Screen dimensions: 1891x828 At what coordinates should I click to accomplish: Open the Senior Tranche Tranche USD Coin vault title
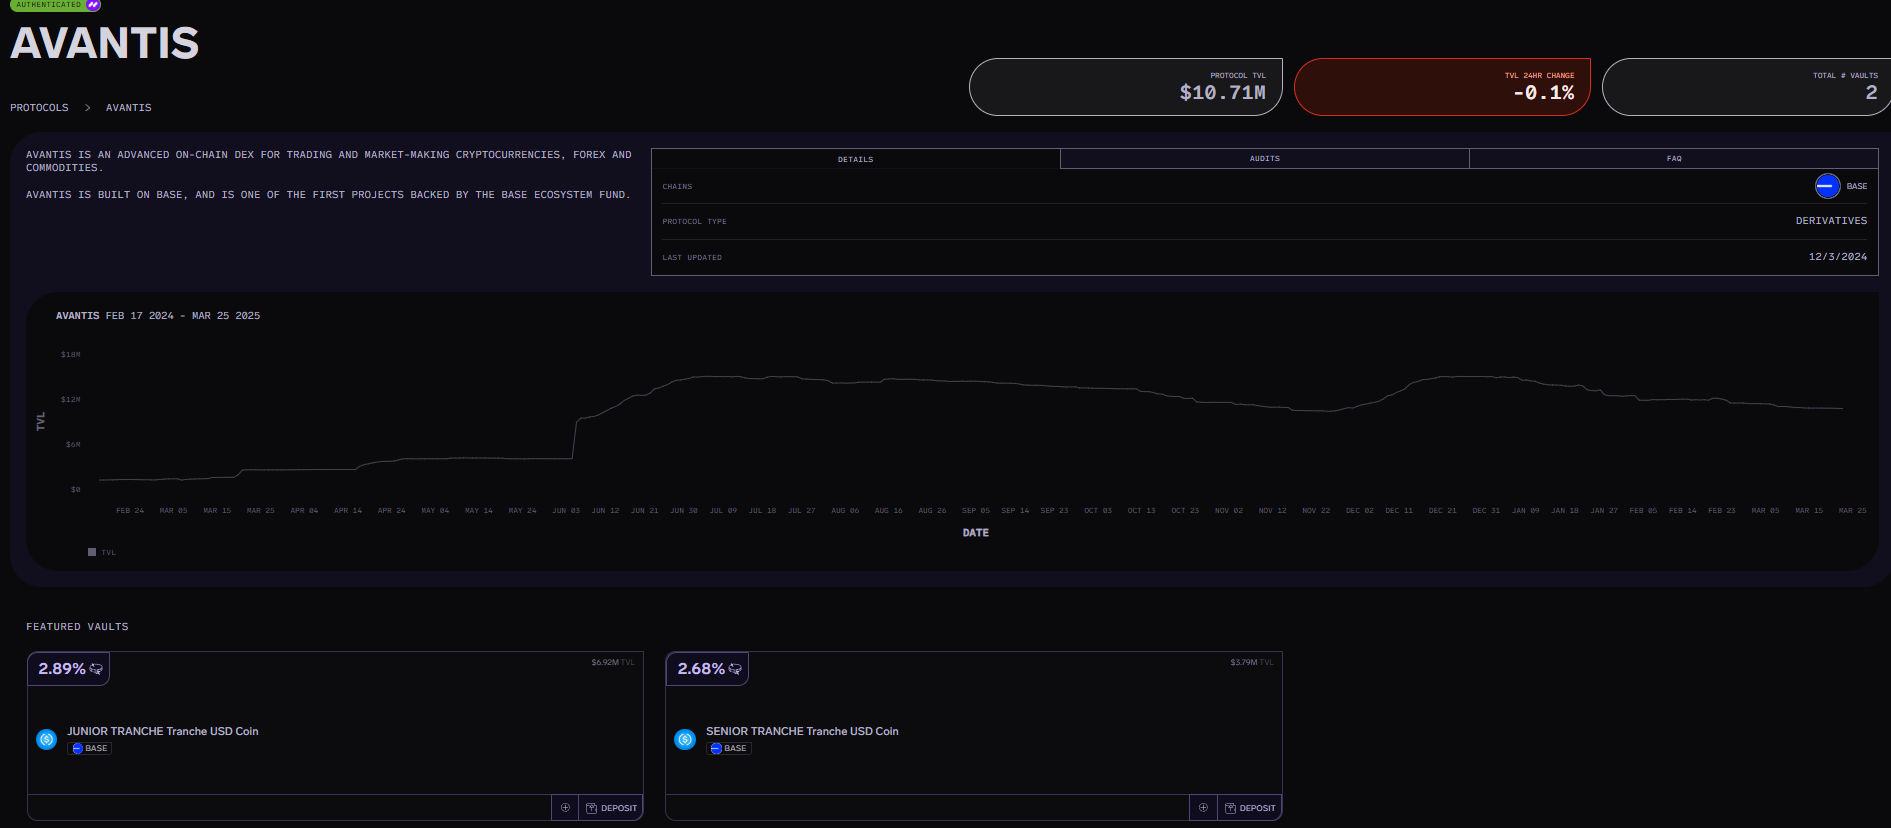(x=802, y=731)
